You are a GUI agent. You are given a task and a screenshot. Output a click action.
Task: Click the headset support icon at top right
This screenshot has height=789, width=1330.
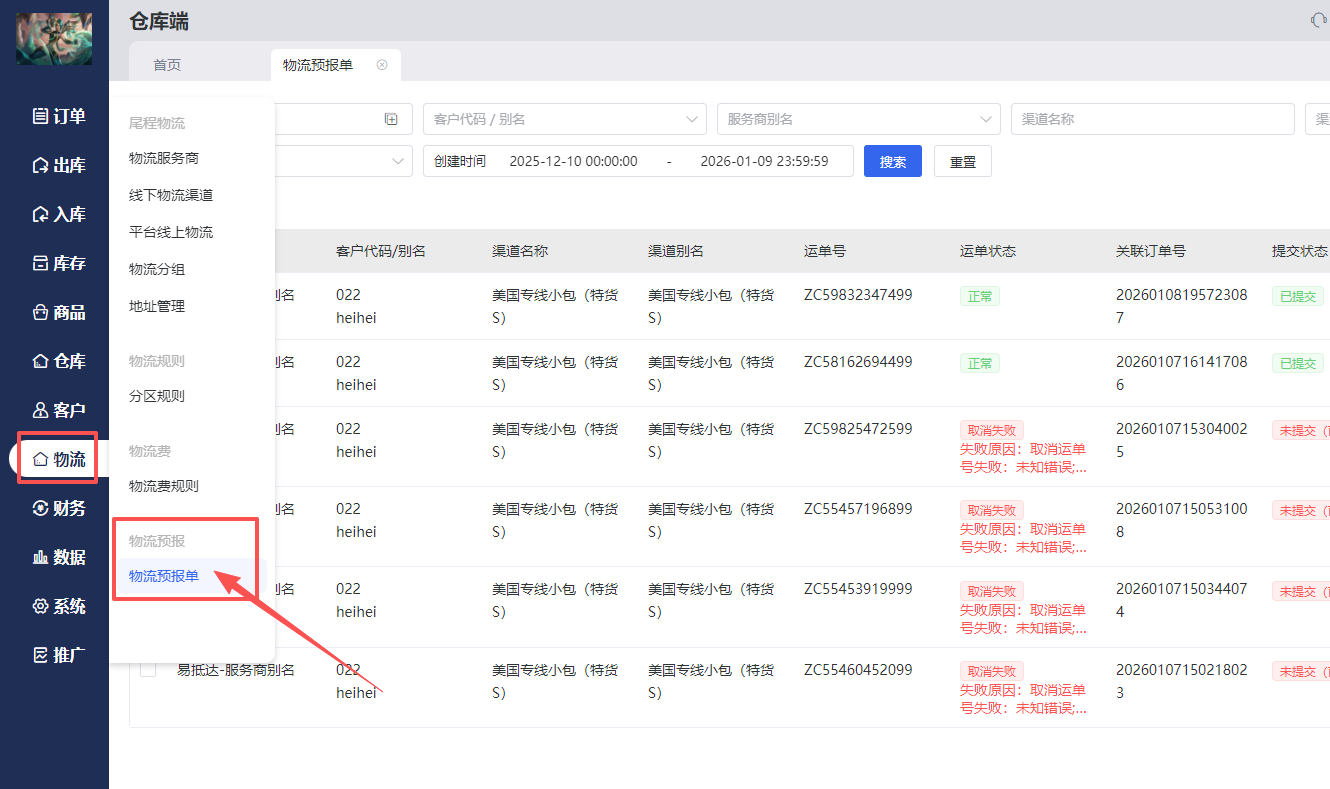tap(1318, 20)
